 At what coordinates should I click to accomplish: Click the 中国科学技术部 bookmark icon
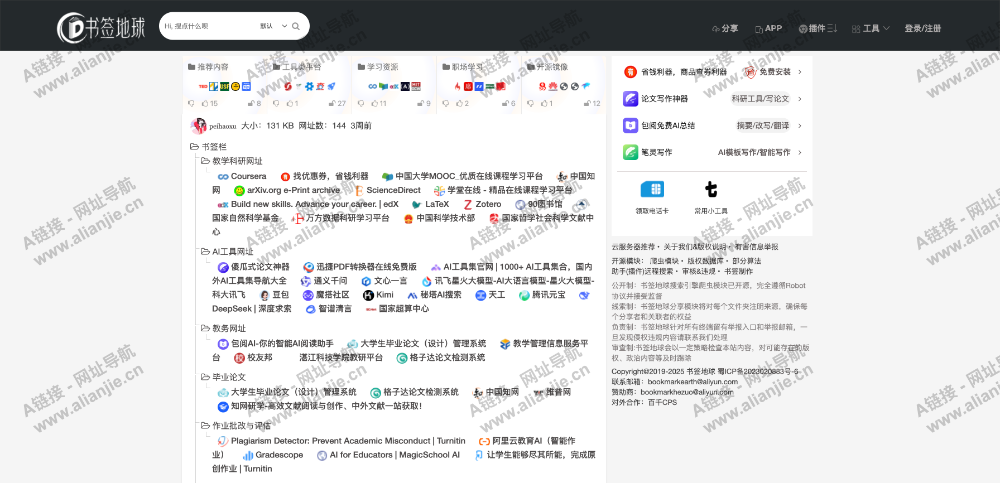[408, 218]
